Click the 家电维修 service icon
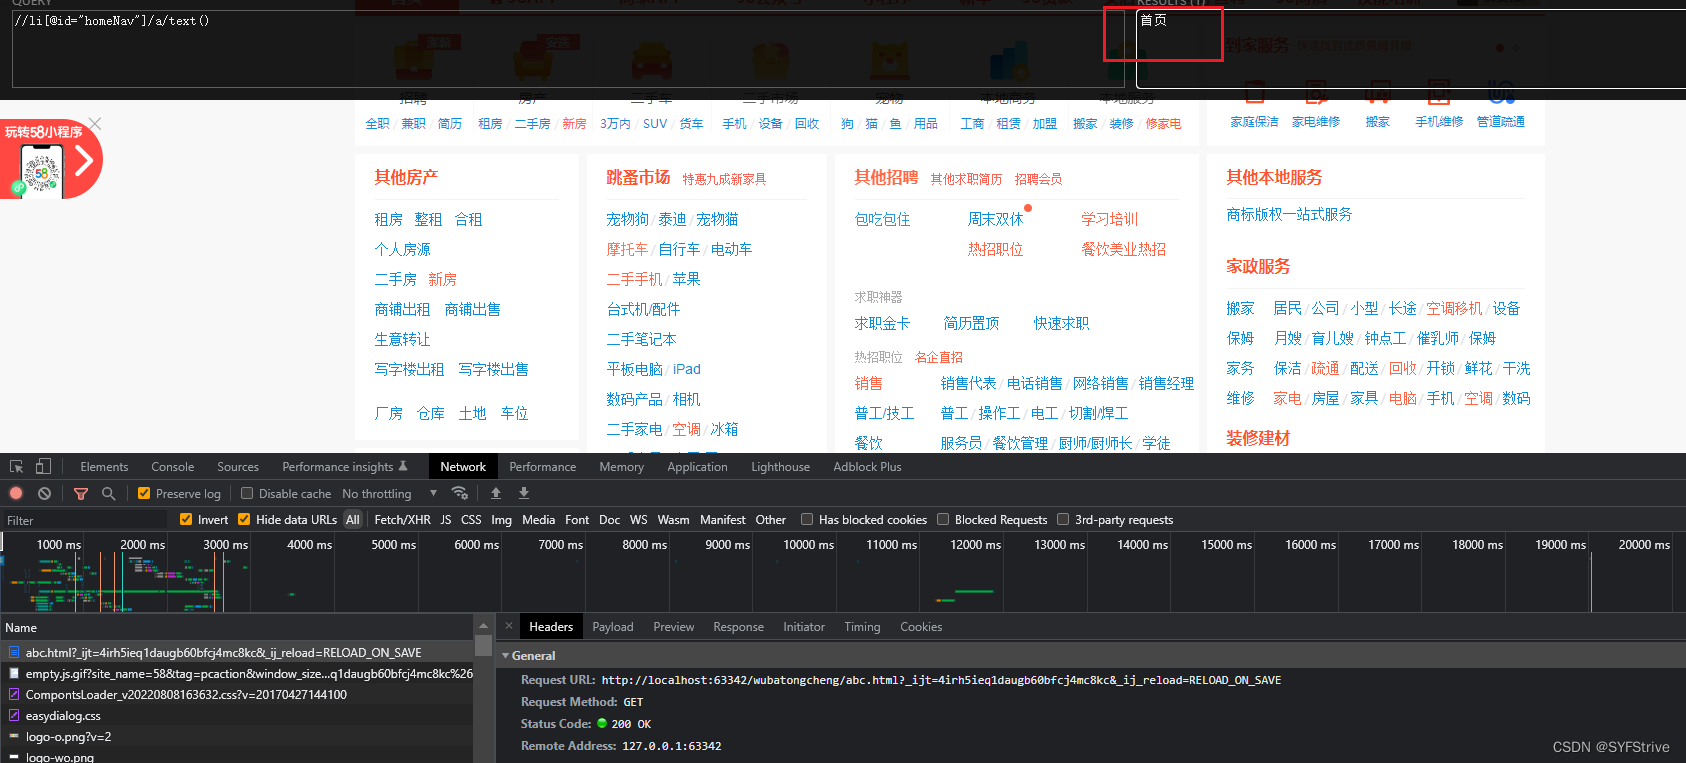 [1316, 95]
